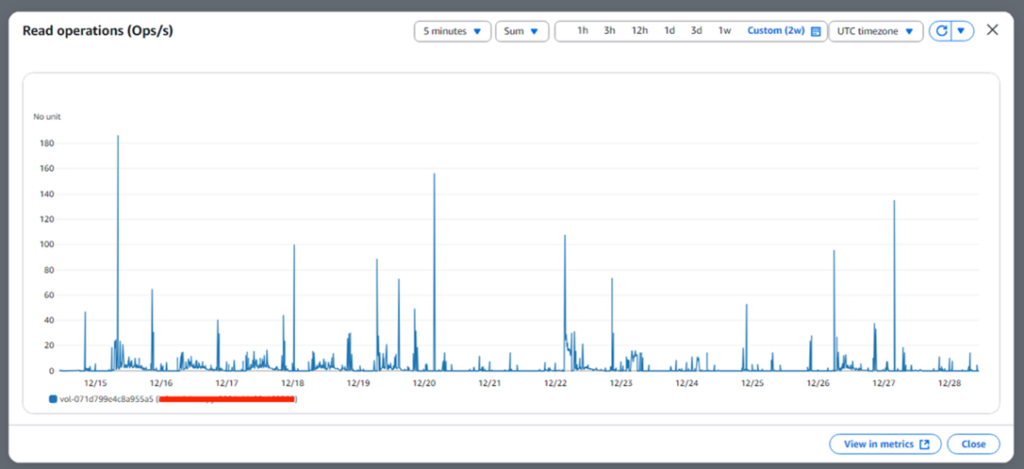Switch to the 3d time range
Screen dimensions: 1024x469
tap(696, 31)
